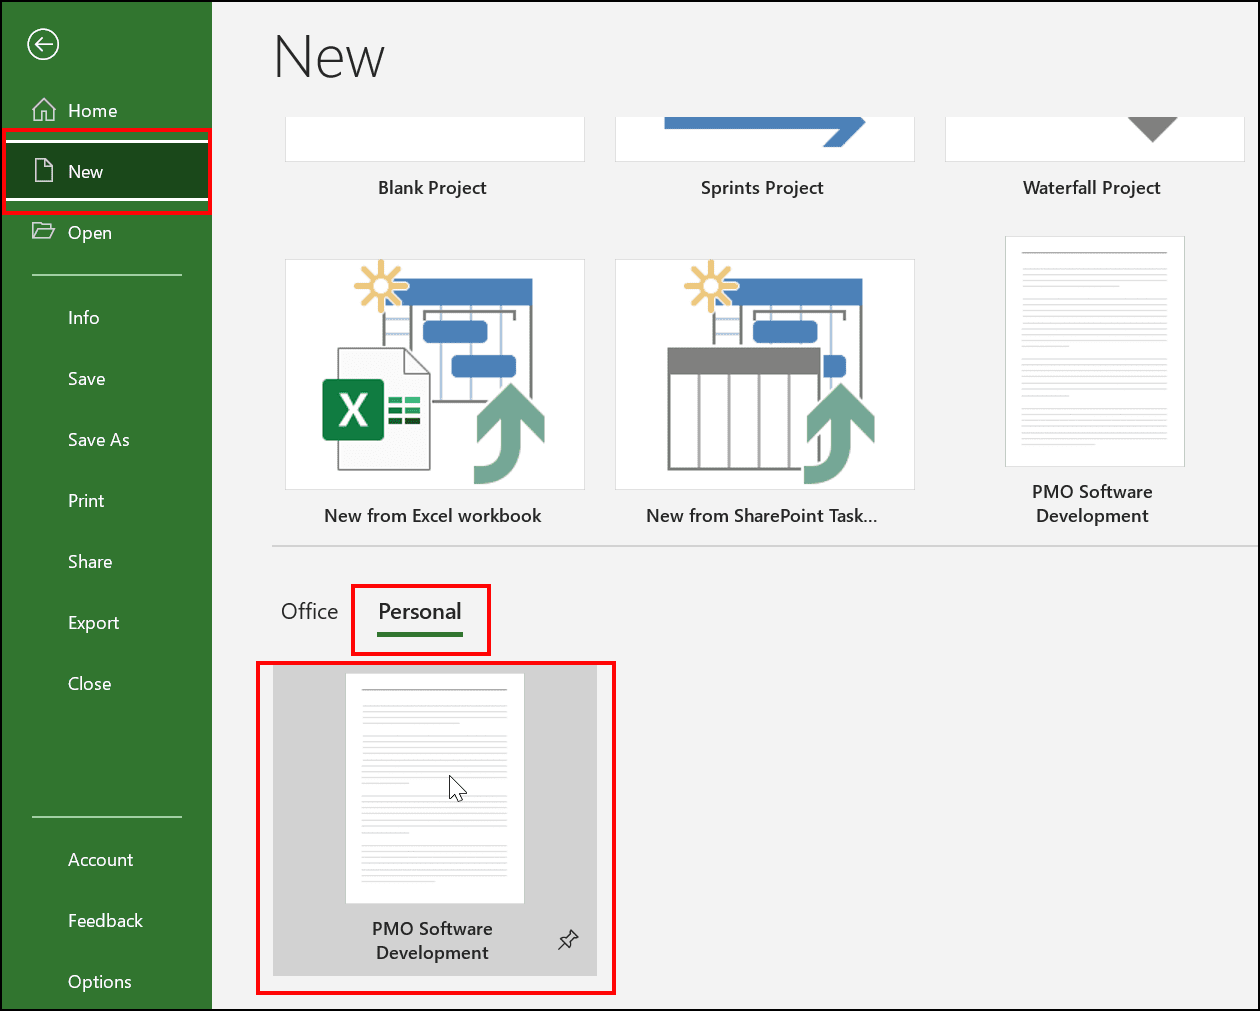Image resolution: width=1260 pixels, height=1011 pixels.
Task: Select the PMO Software Development thumbnail under Personal
Action: (x=435, y=788)
